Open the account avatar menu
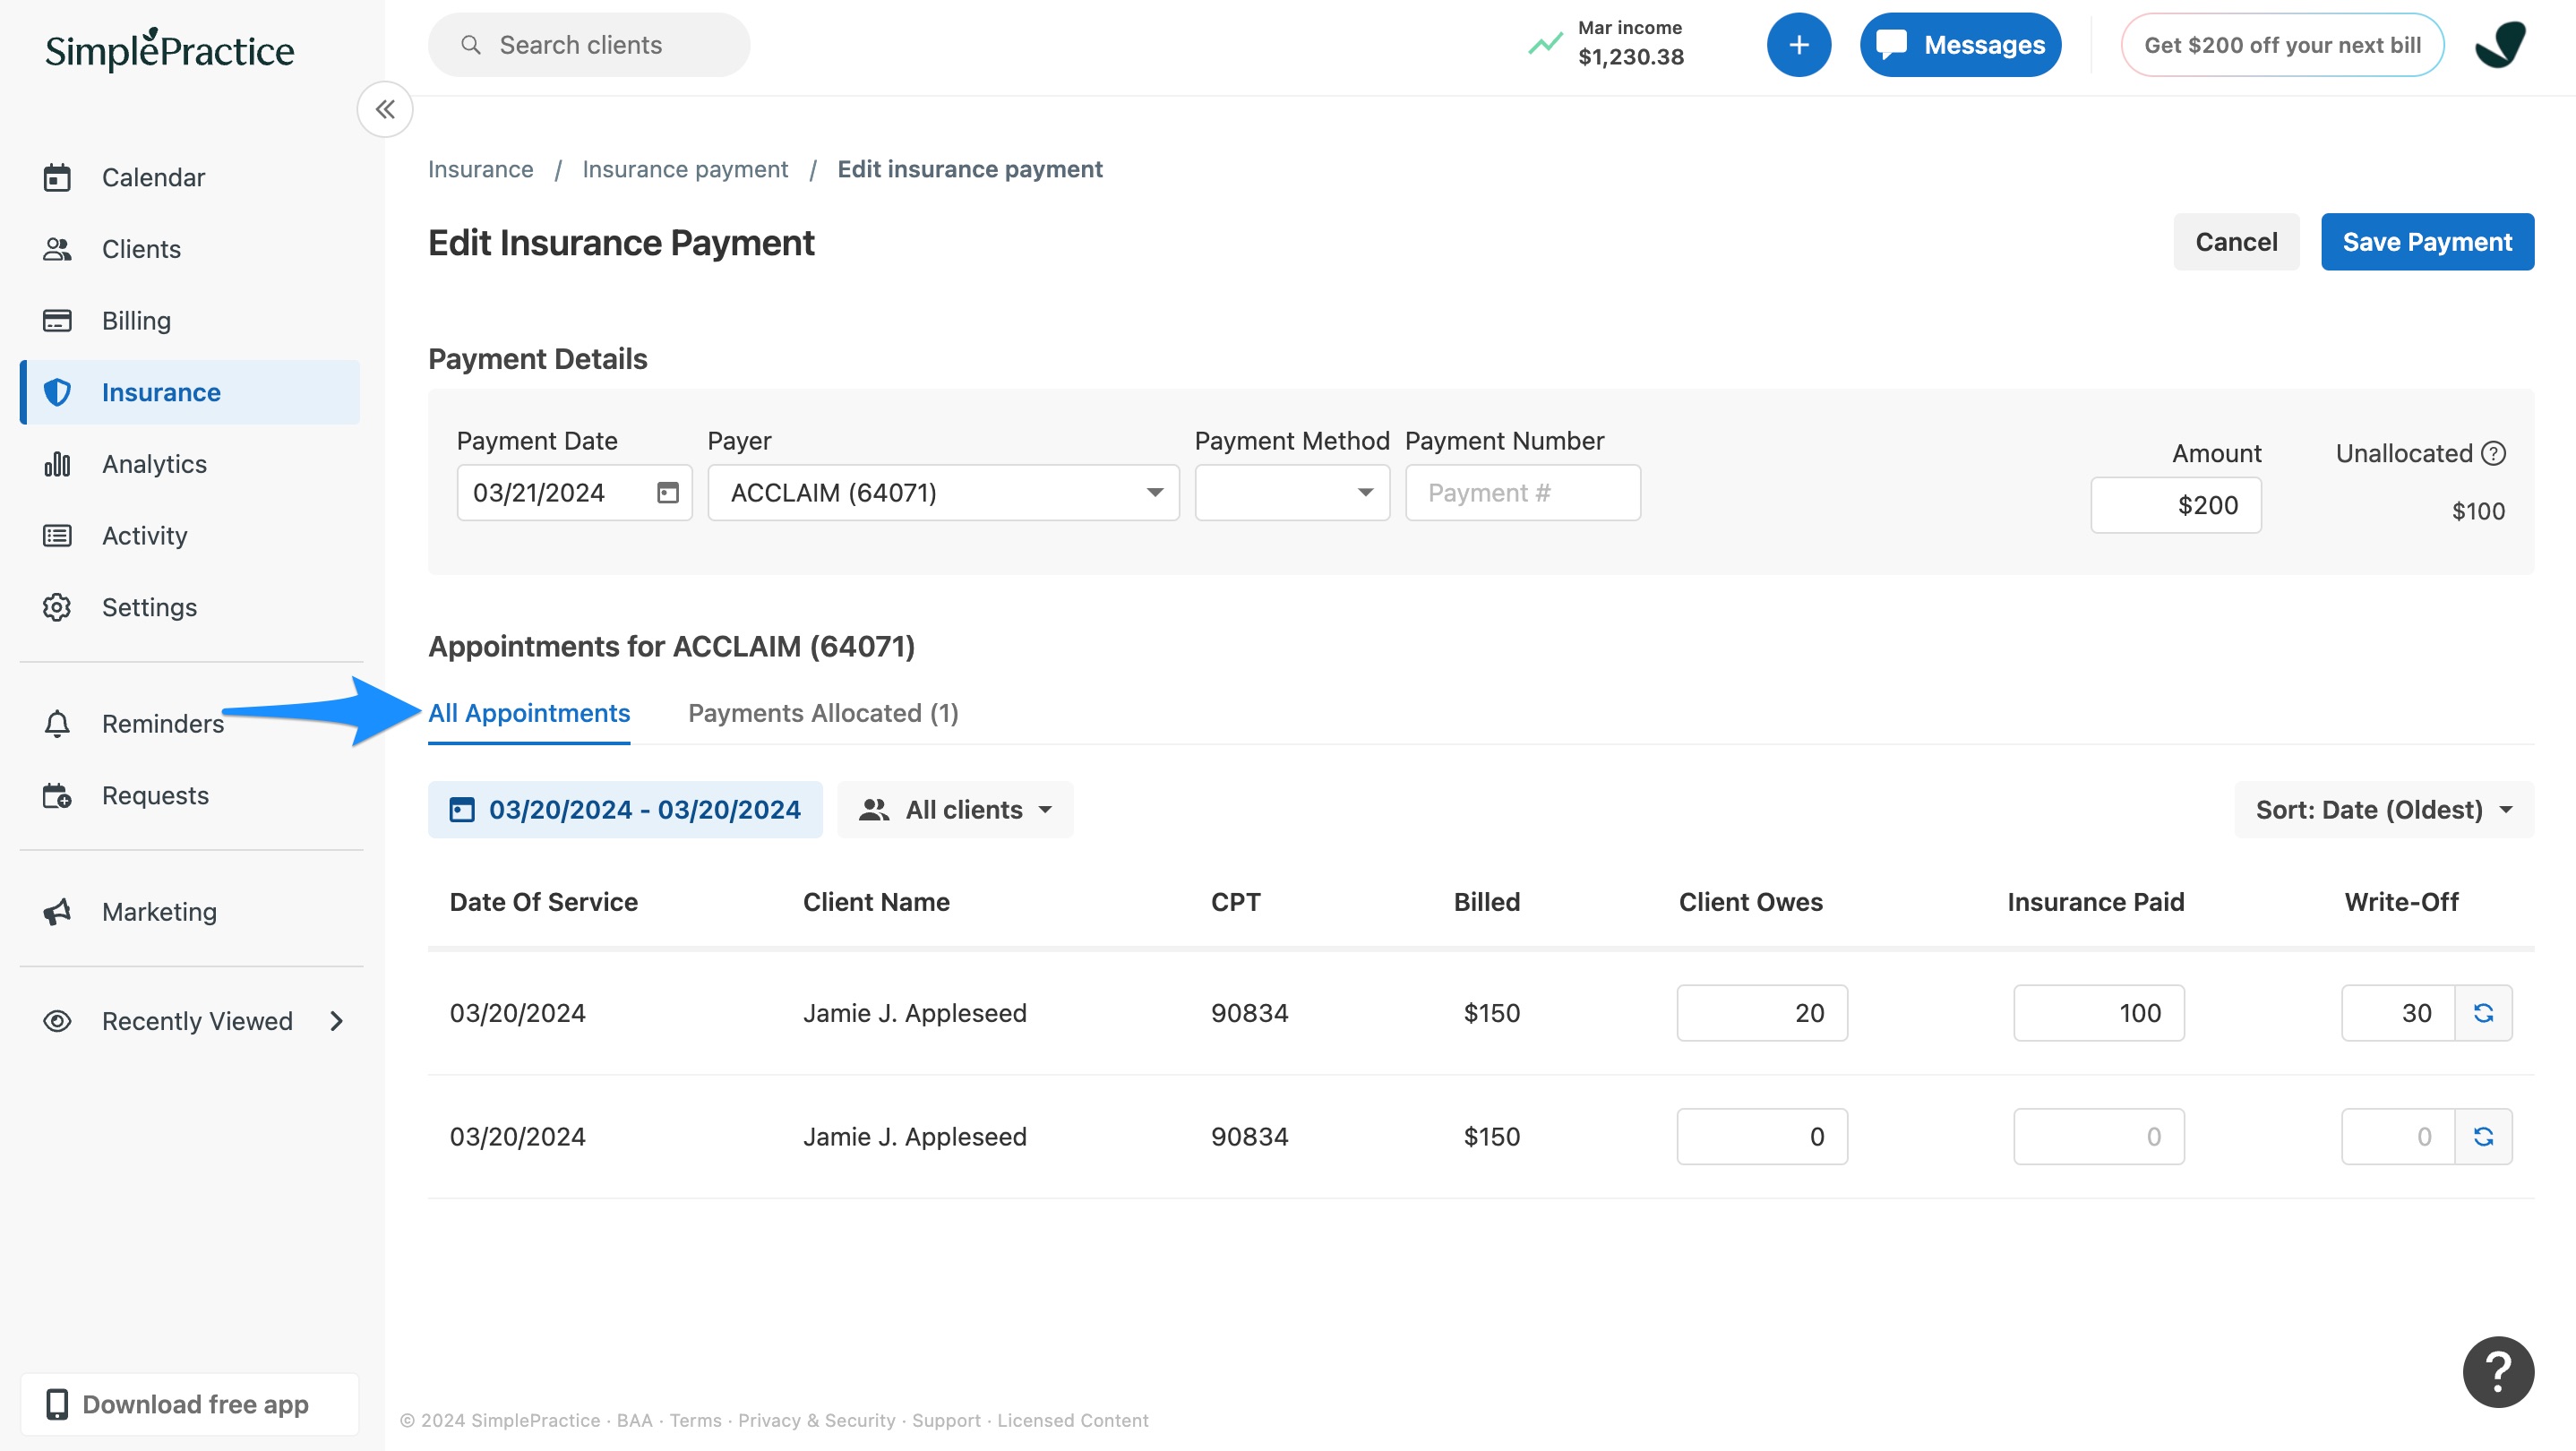 coord(2500,45)
